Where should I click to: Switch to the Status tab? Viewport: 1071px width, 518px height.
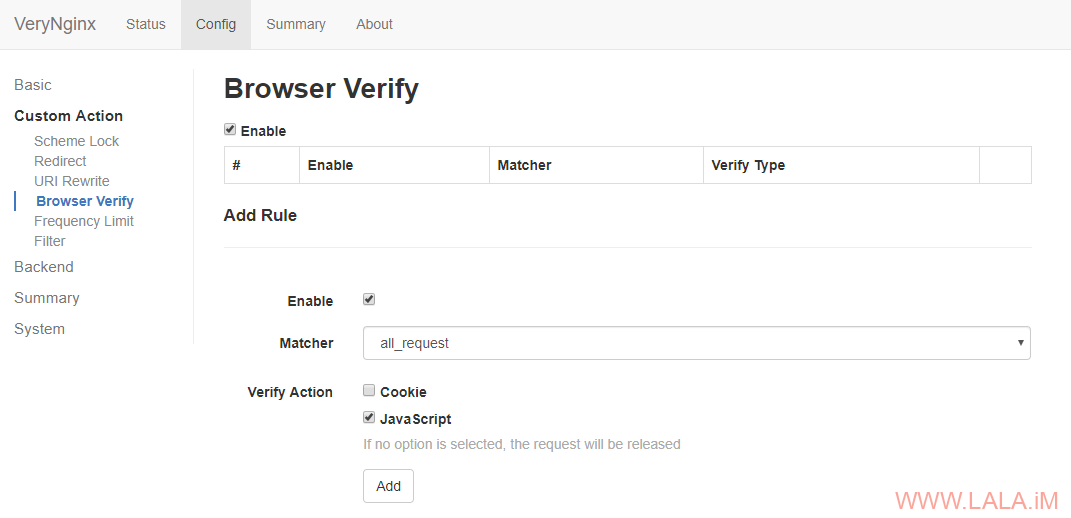pos(145,25)
